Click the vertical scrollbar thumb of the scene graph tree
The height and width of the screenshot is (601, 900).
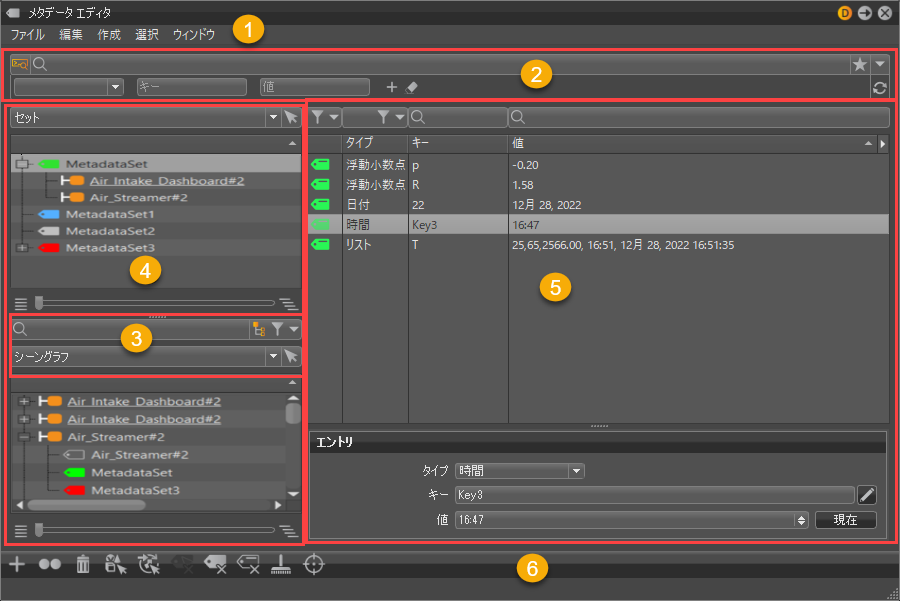pos(293,413)
